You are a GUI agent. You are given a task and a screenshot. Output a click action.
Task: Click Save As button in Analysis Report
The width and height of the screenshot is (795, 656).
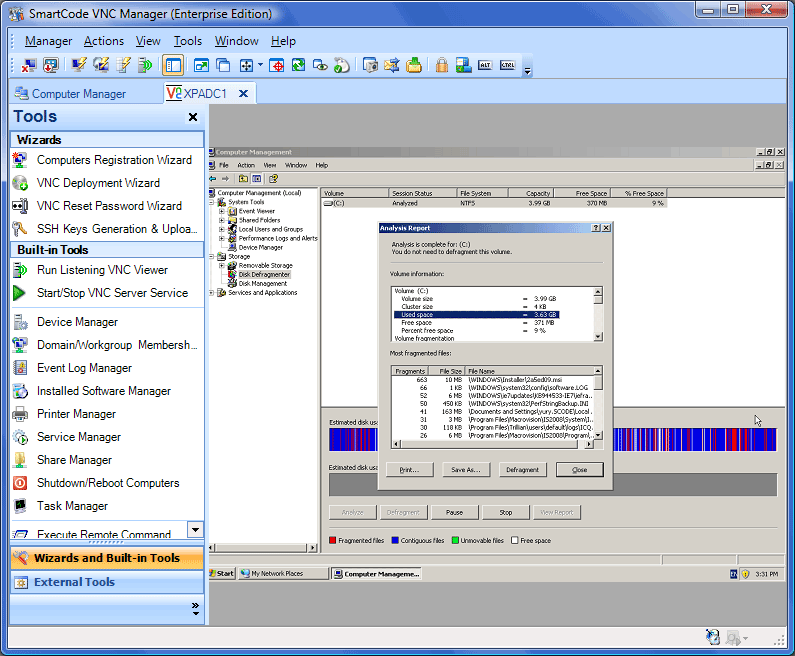point(466,470)
